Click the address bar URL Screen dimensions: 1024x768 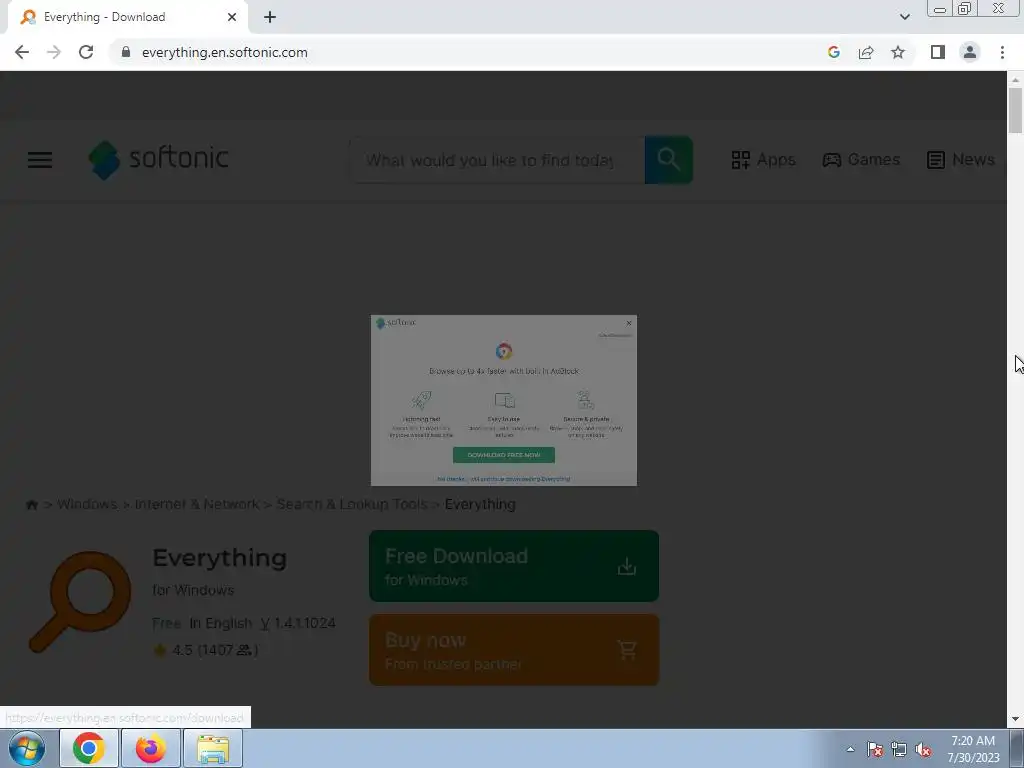point(225,52)
